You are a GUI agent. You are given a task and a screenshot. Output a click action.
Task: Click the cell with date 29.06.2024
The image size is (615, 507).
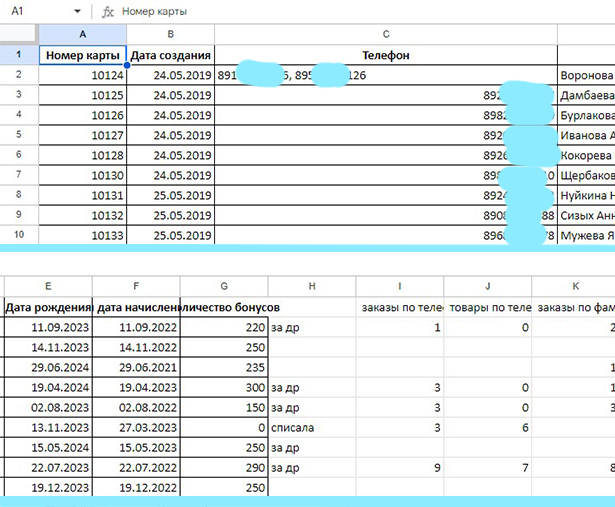tap(48, 367)
